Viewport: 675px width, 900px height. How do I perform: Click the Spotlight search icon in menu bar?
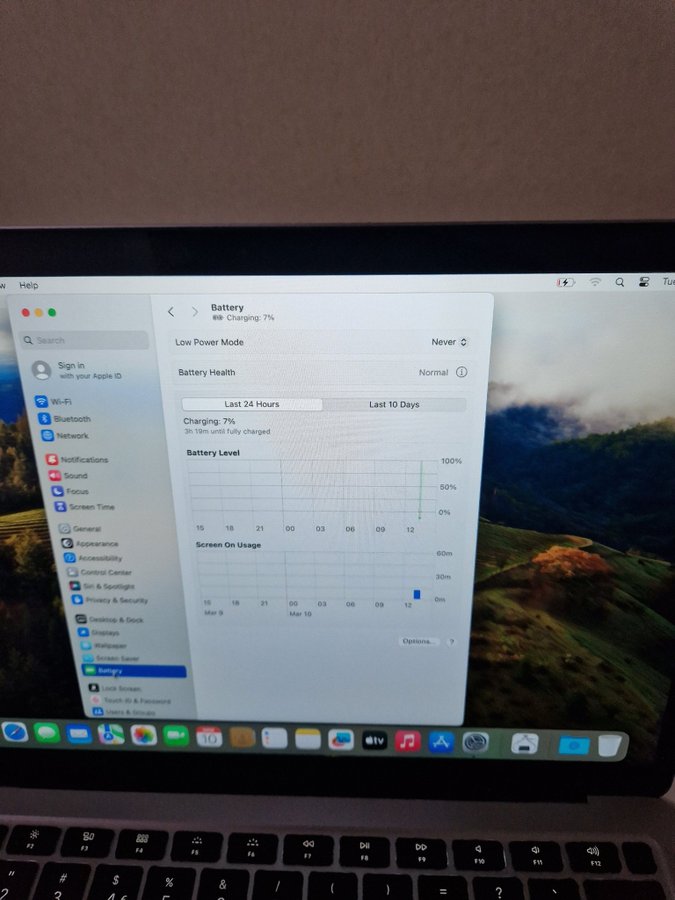point(619,283)
